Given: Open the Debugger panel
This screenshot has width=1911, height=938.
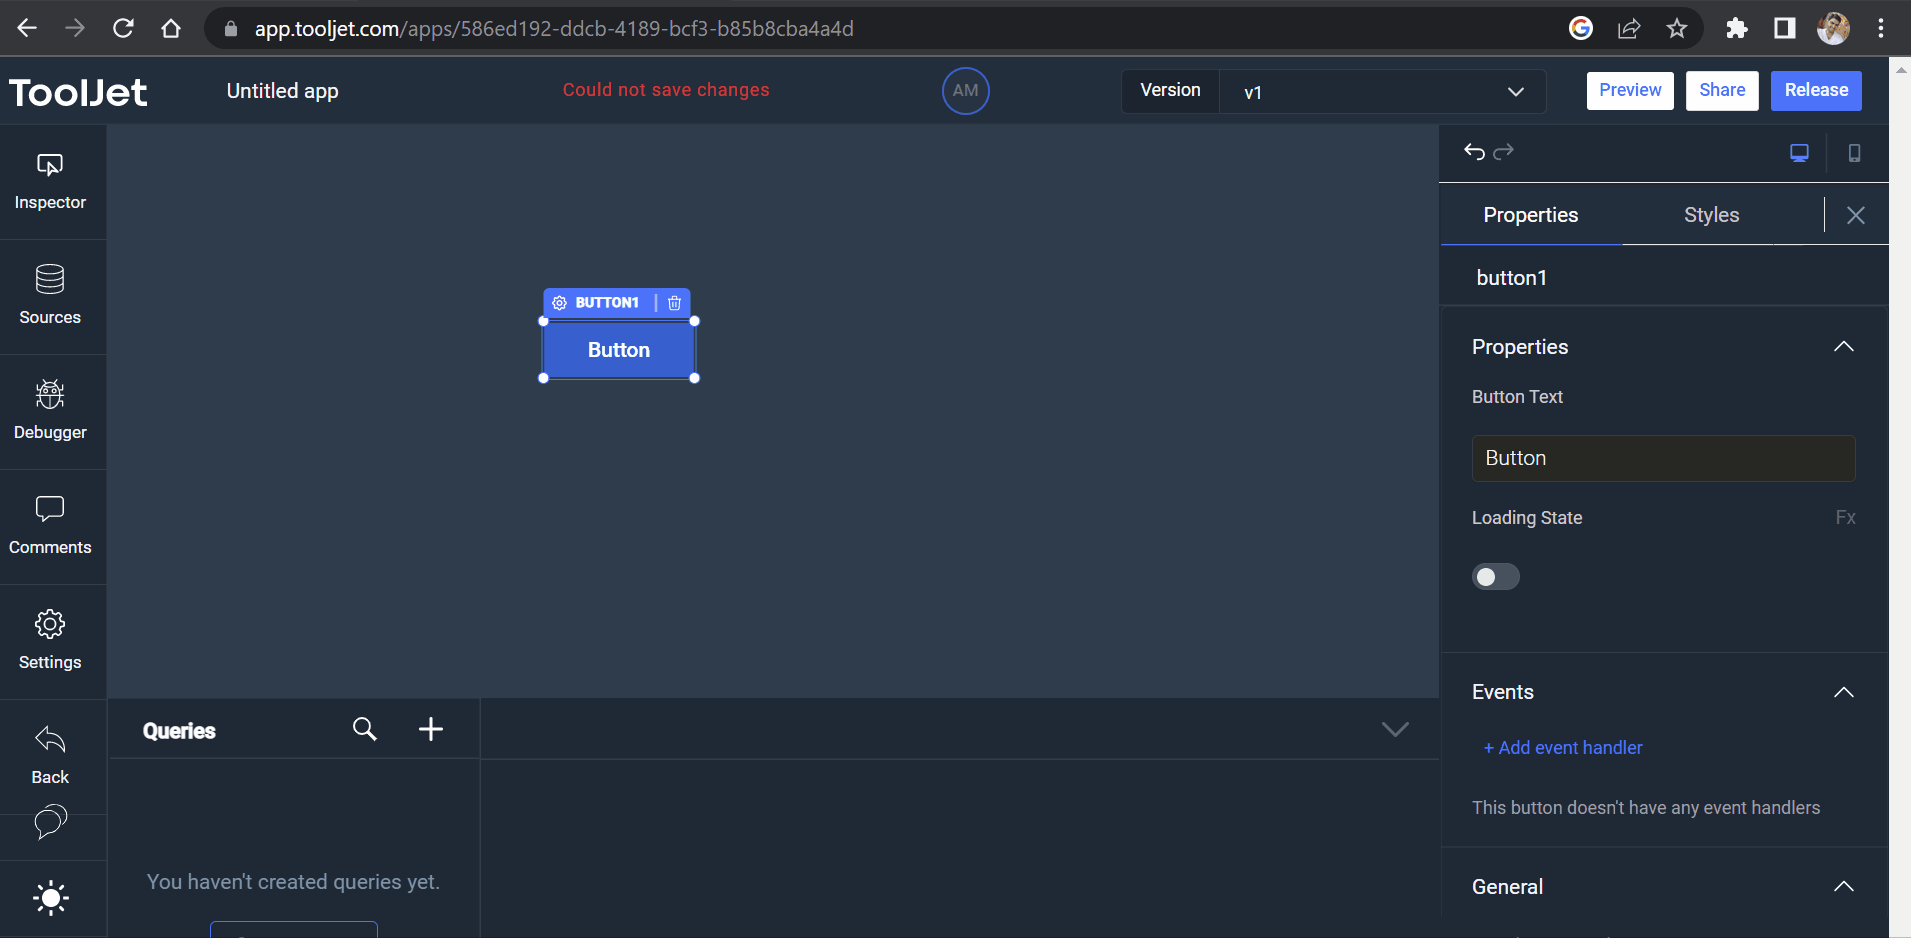Looking at the screenshot, I should [50, 411].
